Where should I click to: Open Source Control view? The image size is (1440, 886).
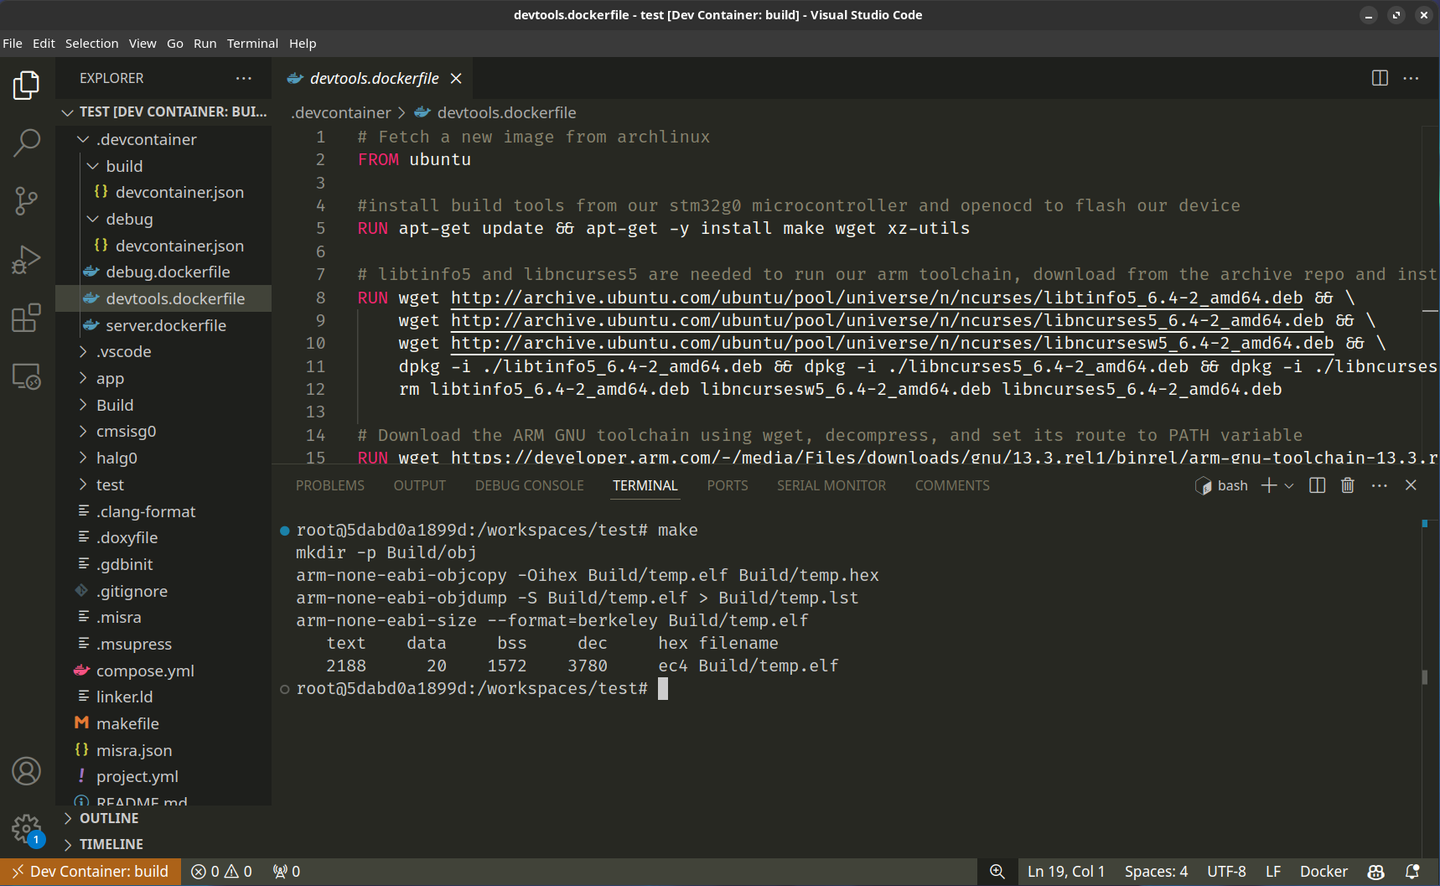27,201
